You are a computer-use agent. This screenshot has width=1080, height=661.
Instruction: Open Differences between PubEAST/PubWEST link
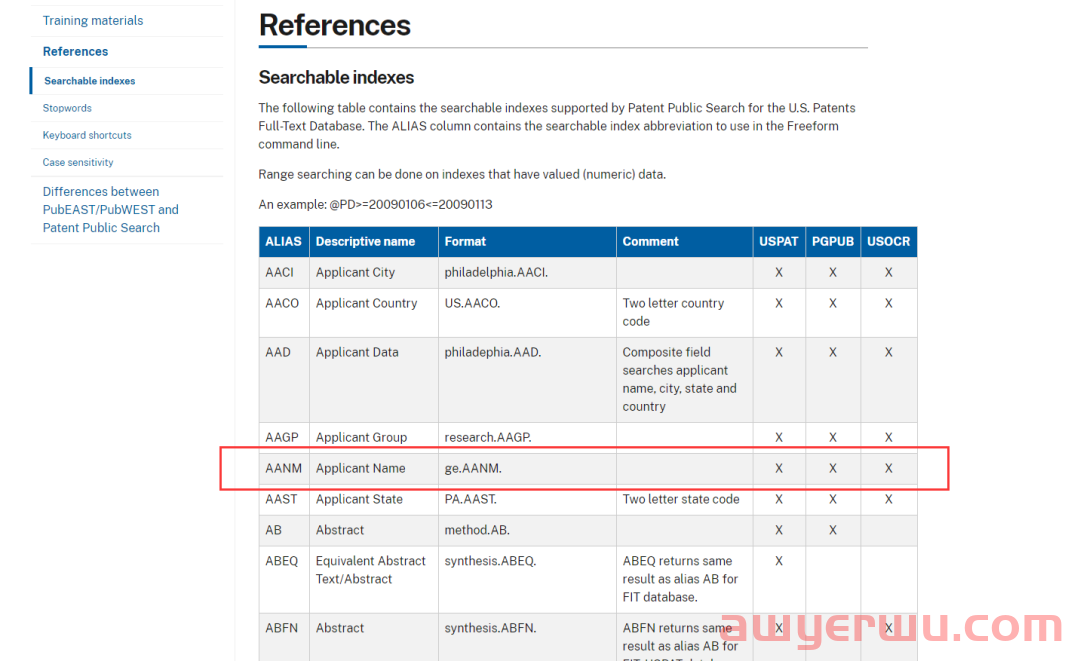[x=110, y=210]
